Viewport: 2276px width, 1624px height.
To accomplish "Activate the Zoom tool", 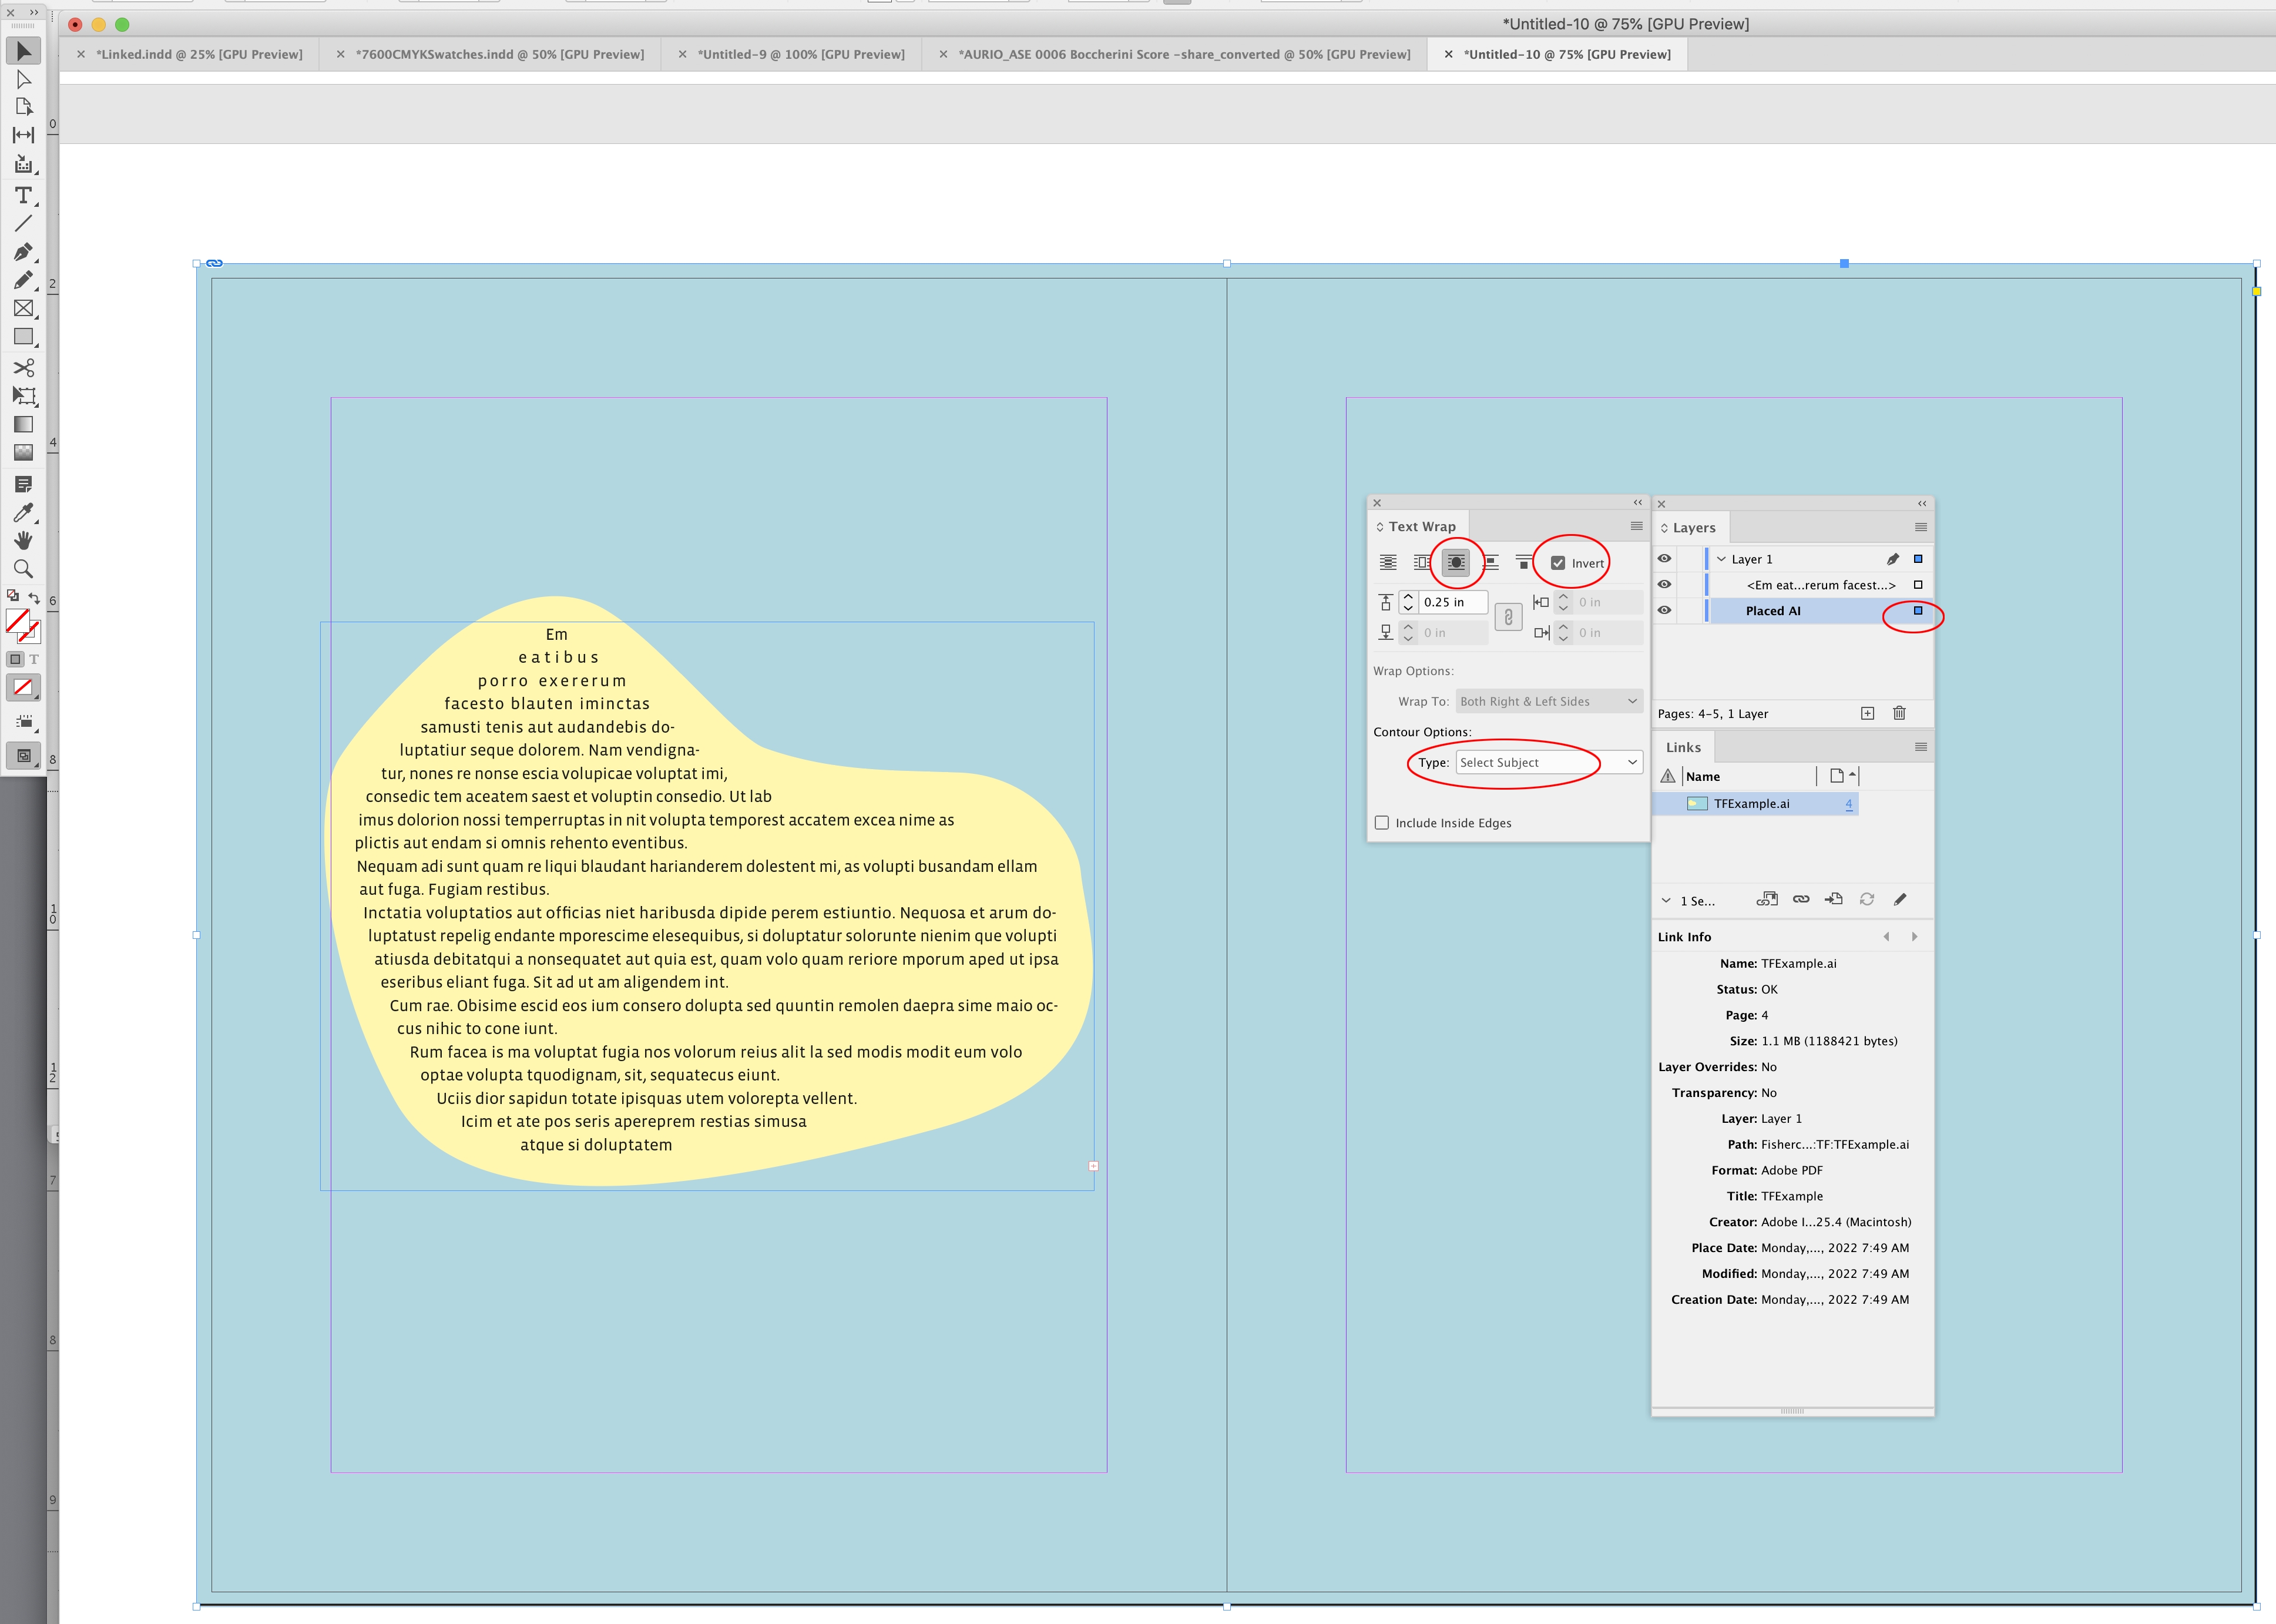I will tap(24, 569).
